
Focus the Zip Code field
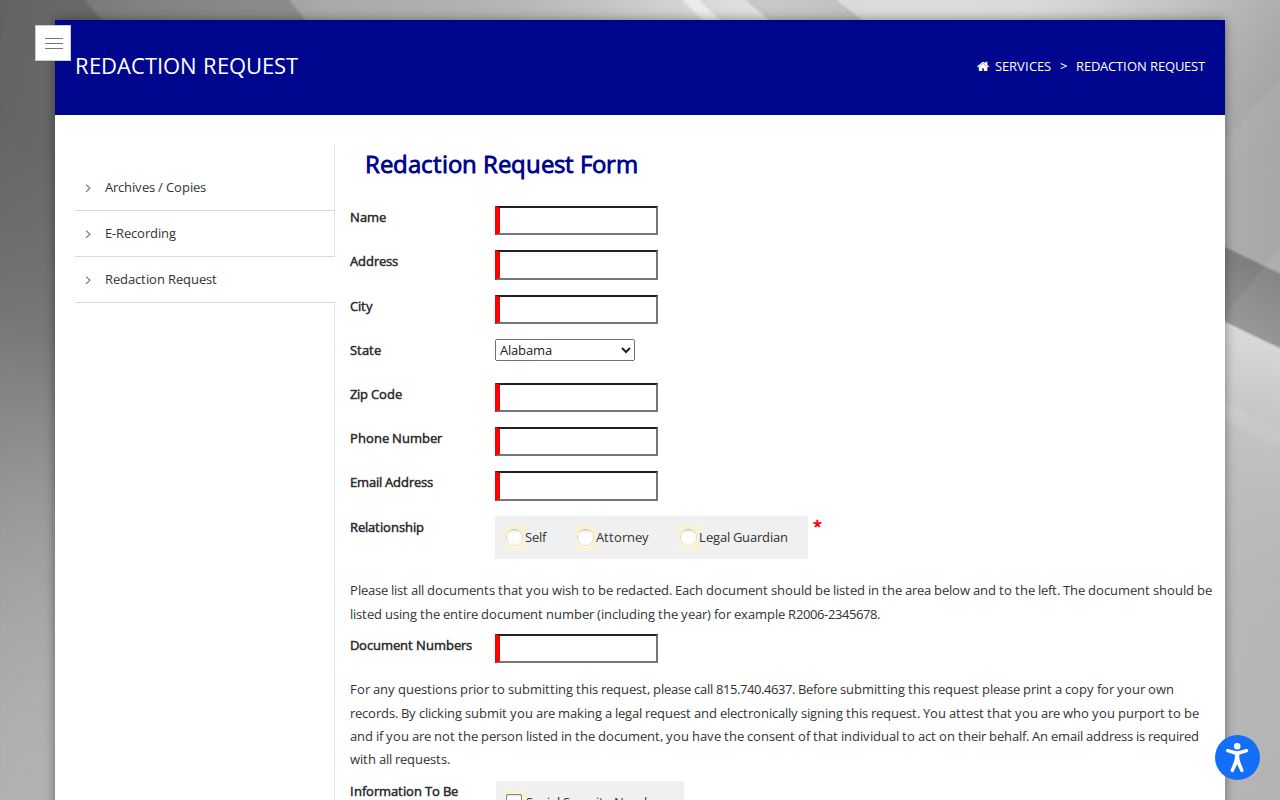577,398
